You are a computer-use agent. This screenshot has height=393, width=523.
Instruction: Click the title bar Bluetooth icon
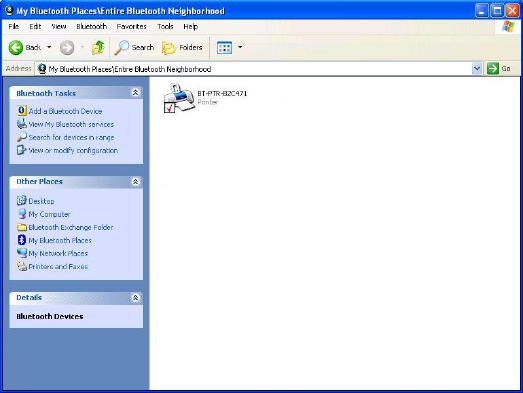pos(9,10)
